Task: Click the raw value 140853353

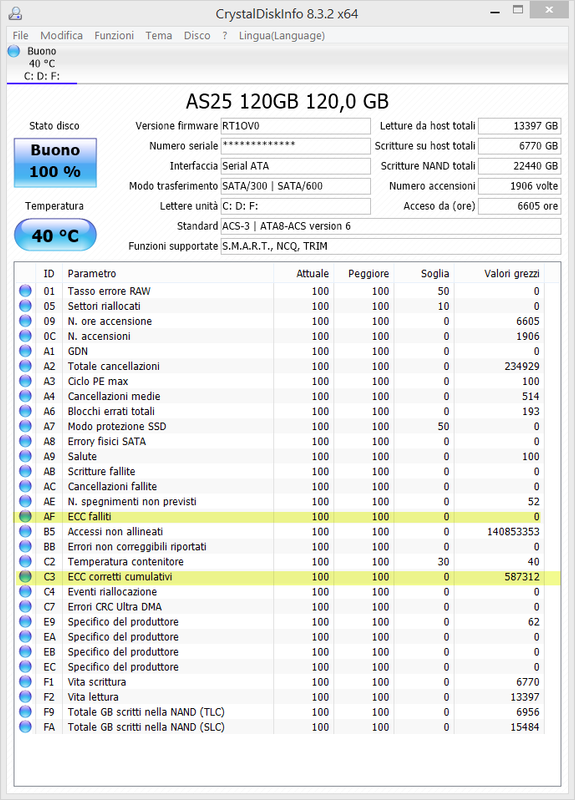Action: (x=513, y=532)
